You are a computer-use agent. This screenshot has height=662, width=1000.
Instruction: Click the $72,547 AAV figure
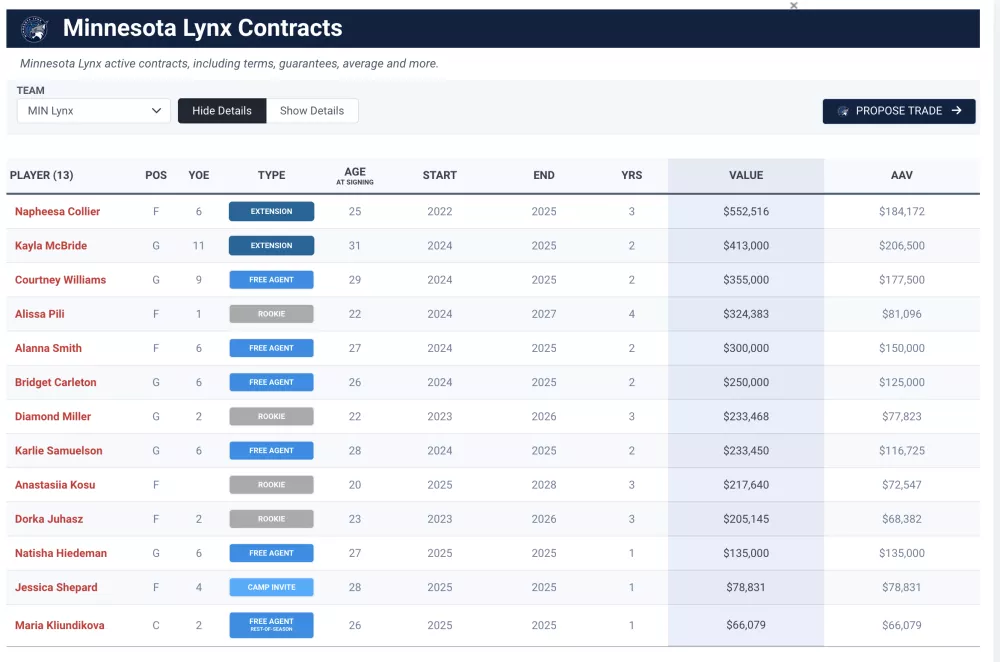point(901,485)
